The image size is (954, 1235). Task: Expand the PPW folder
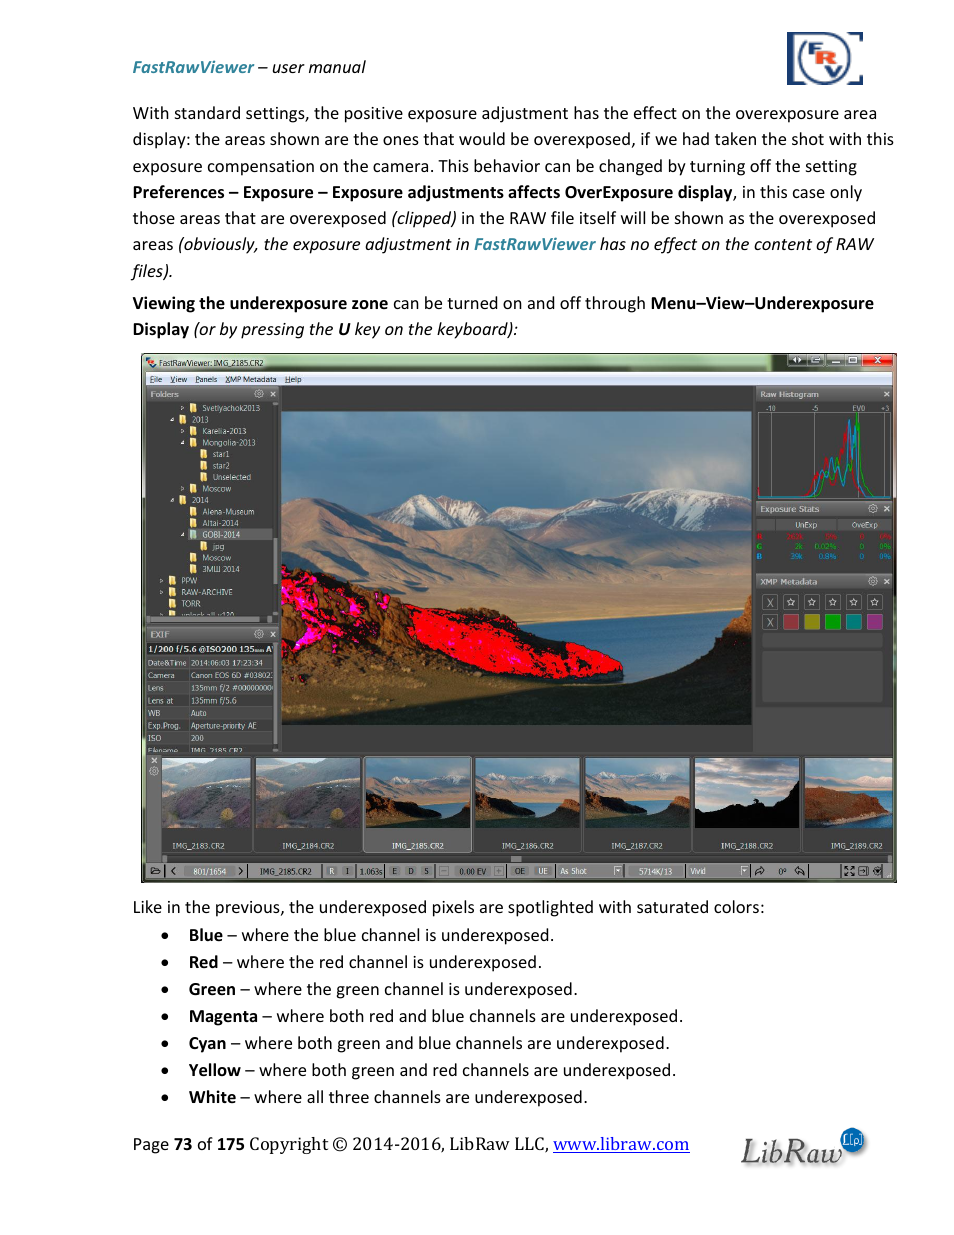[162, 580]
